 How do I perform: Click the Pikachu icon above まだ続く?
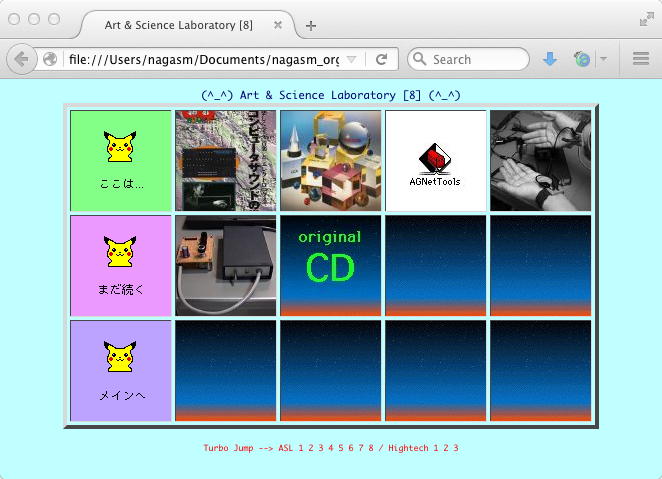click(x=120, y=252)
